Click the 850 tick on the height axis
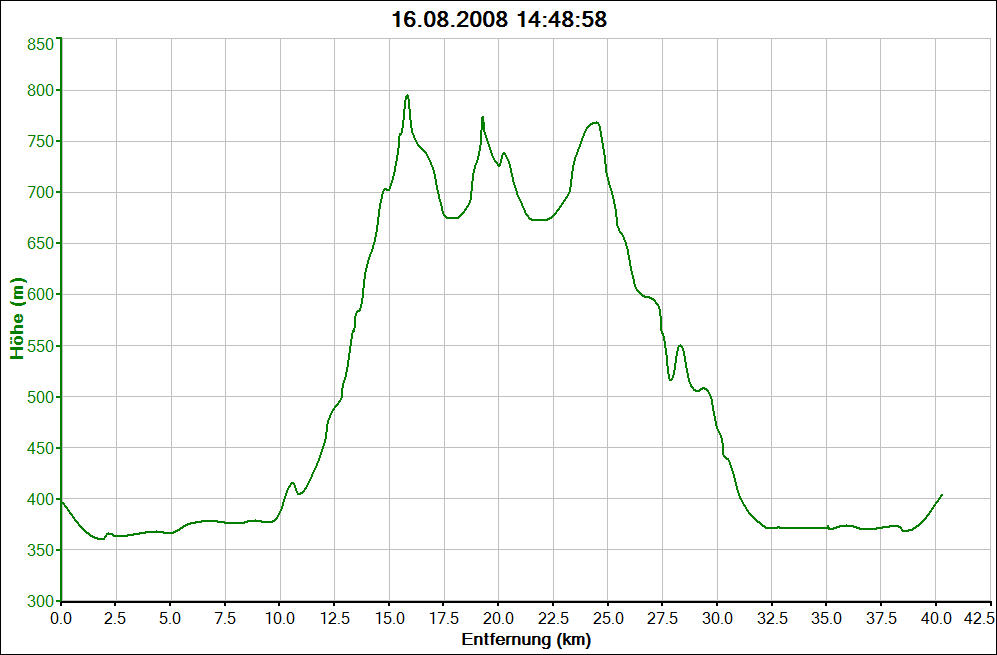 click(x=40, y=45)
